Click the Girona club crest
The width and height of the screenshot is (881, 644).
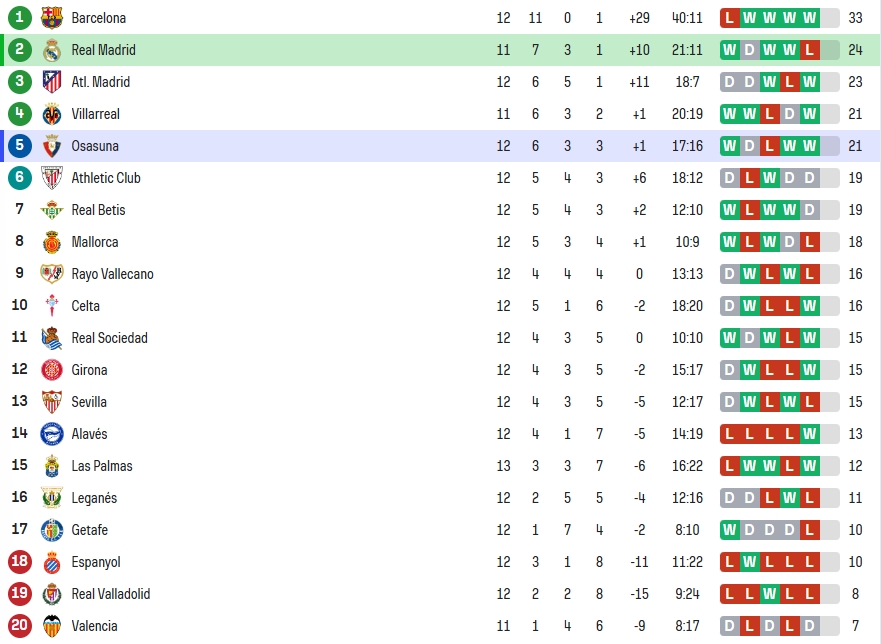[52, 370]
